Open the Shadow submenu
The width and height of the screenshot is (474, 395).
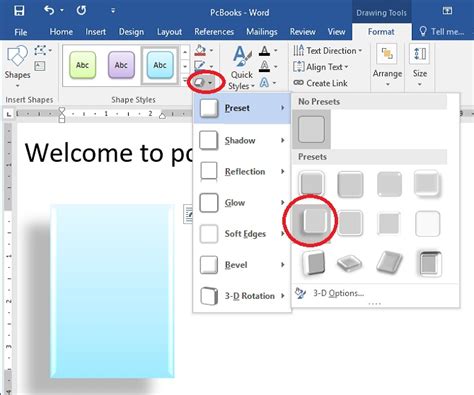point(242,140)
